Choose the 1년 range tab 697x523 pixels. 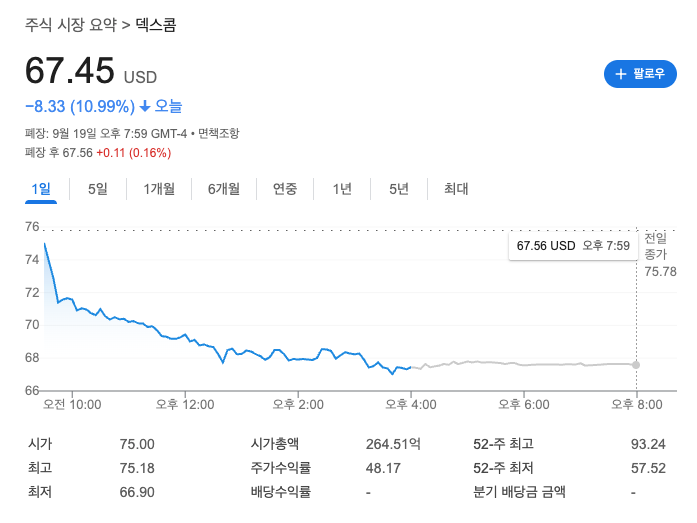click(x=342, y=189)
